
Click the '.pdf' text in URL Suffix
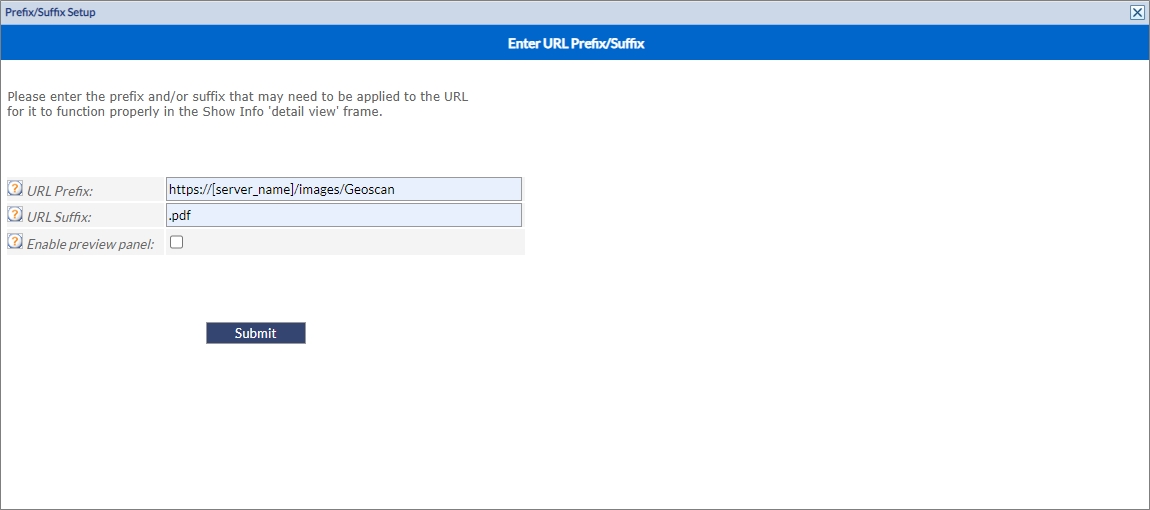click(x=180, y=215)
